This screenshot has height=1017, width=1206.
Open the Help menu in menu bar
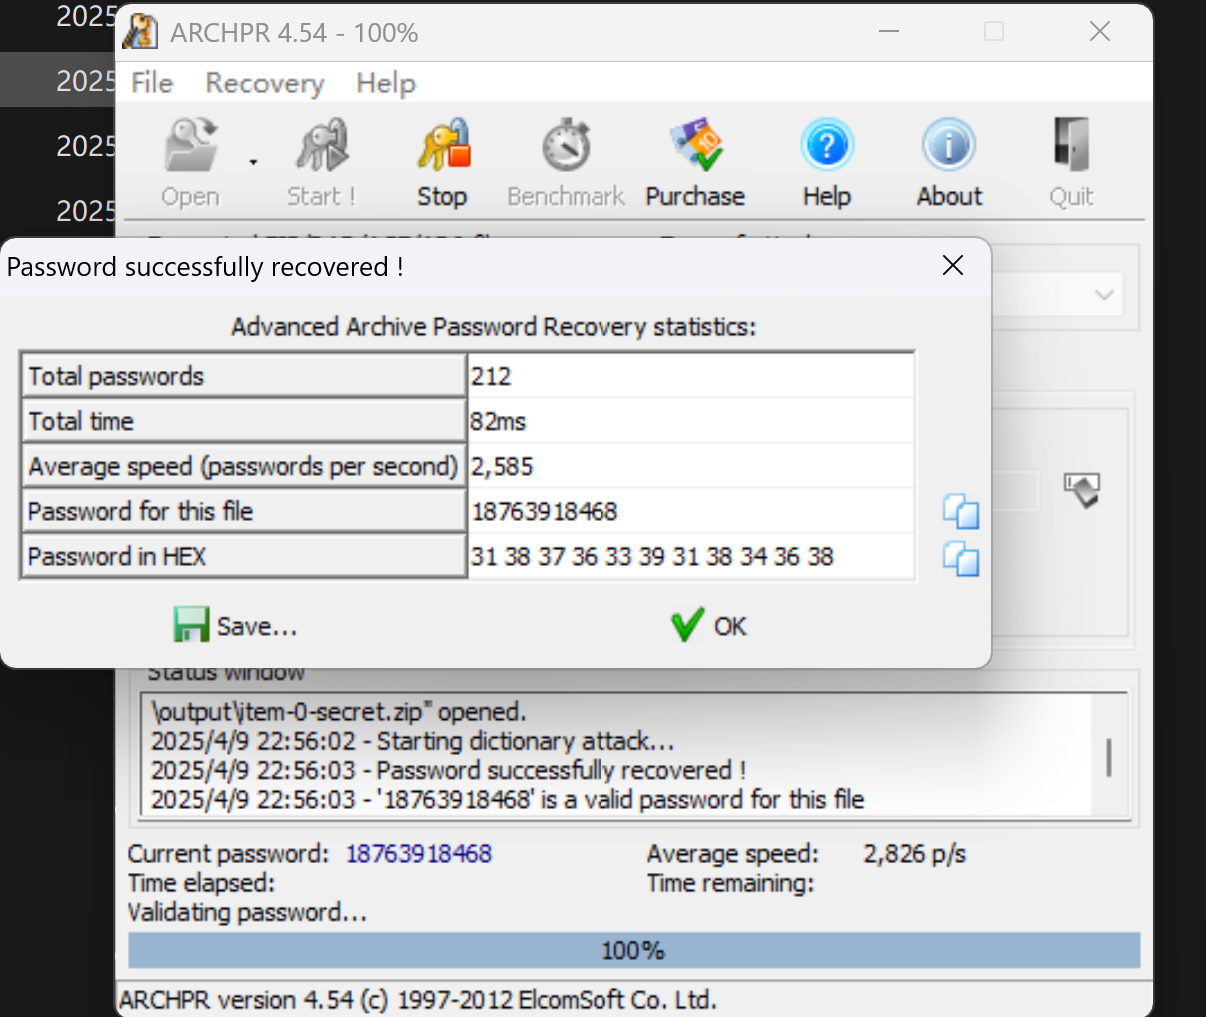point(386,83)
